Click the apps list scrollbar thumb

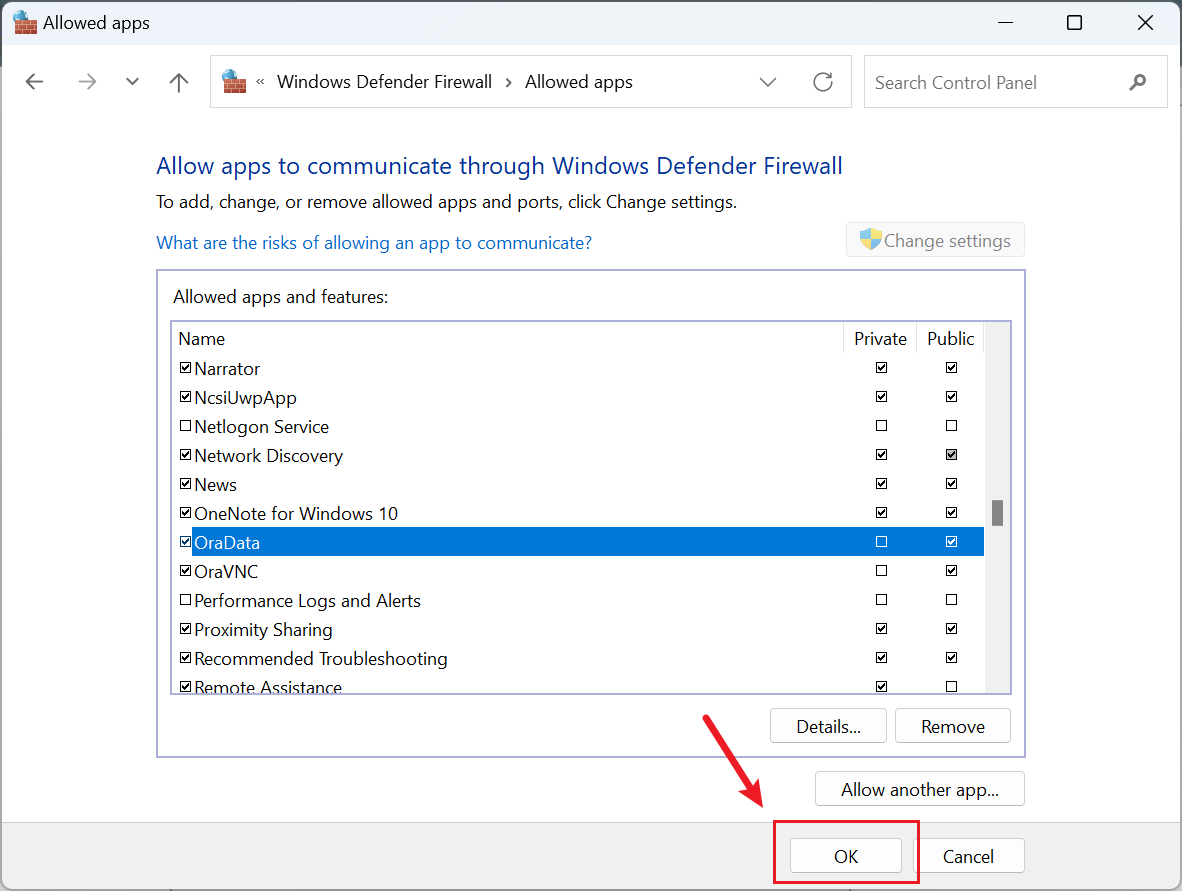(997, 513)
